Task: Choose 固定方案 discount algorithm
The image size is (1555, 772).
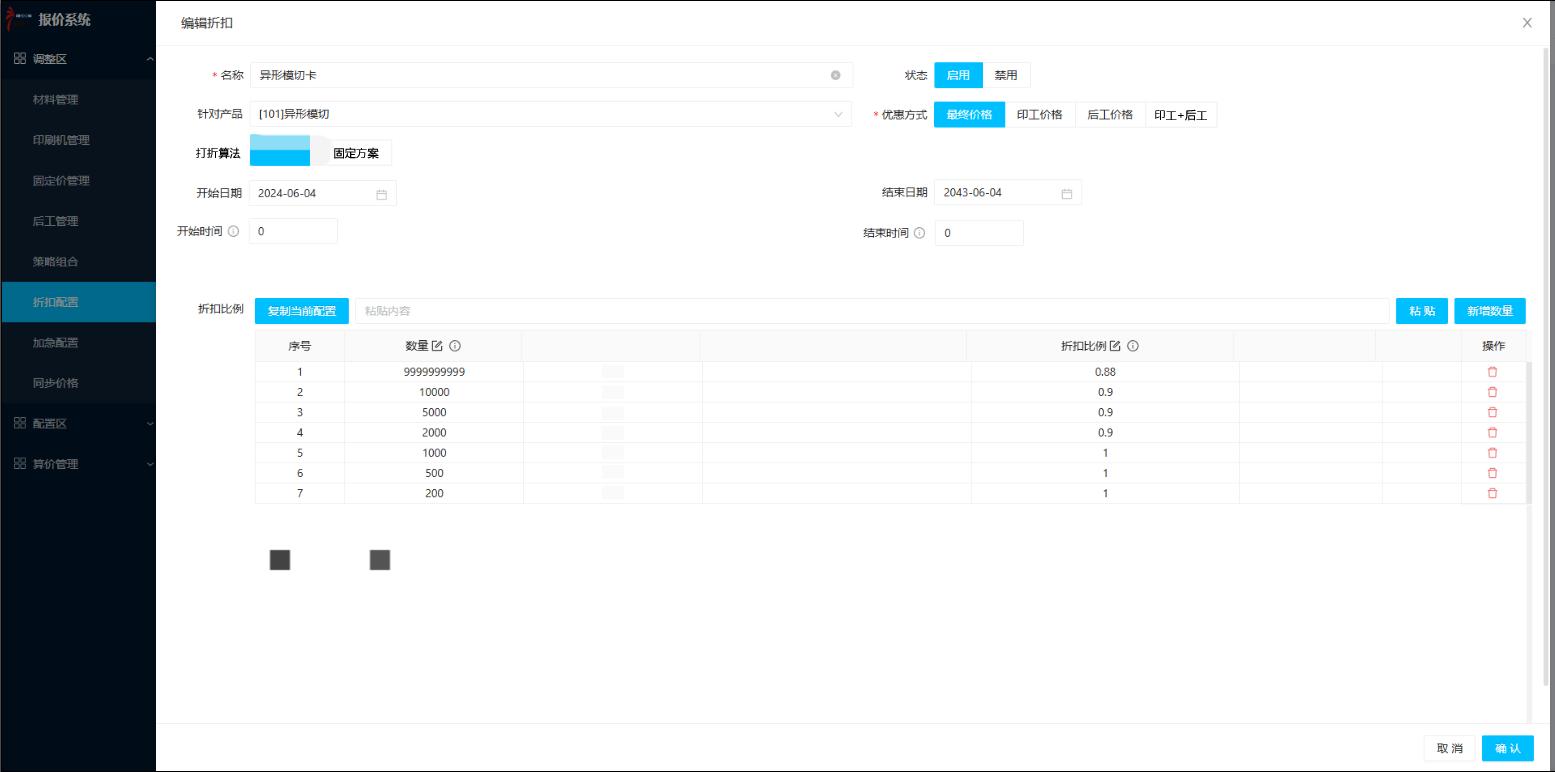Action: (x=355, y=153)
